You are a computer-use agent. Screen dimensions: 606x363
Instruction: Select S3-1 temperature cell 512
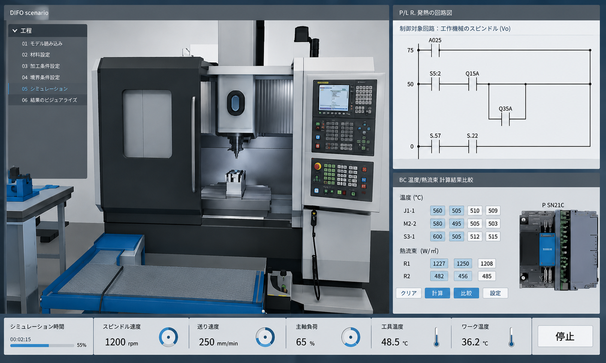(x=475, y=236)
